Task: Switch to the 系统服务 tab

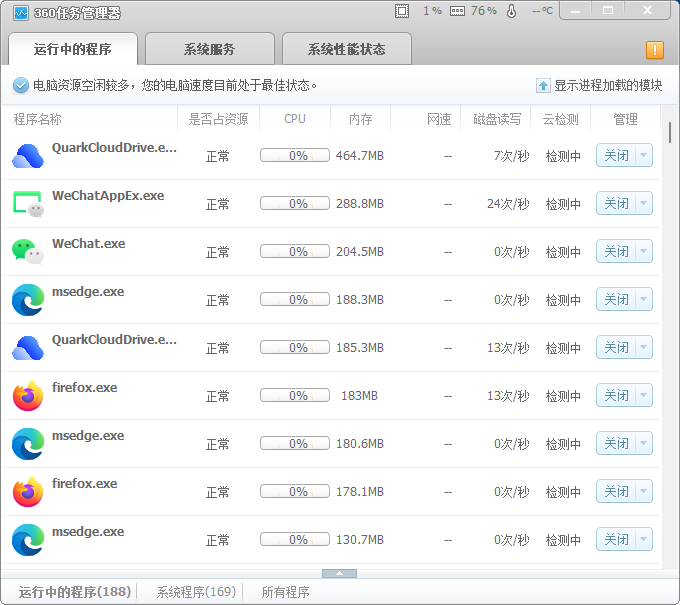Action: (209, 49)
